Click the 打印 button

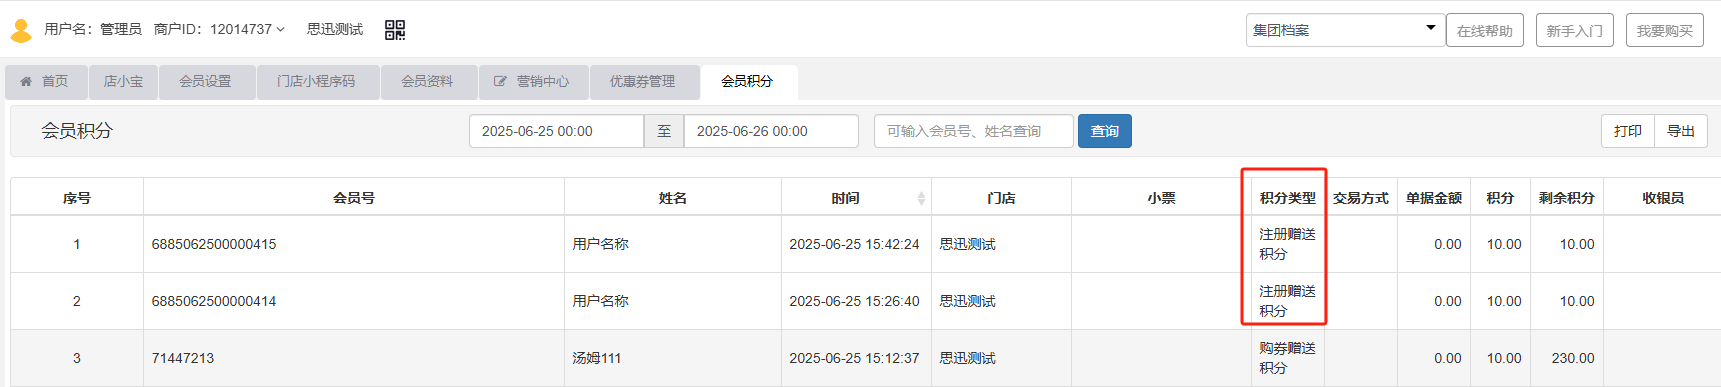[1628, 131]
